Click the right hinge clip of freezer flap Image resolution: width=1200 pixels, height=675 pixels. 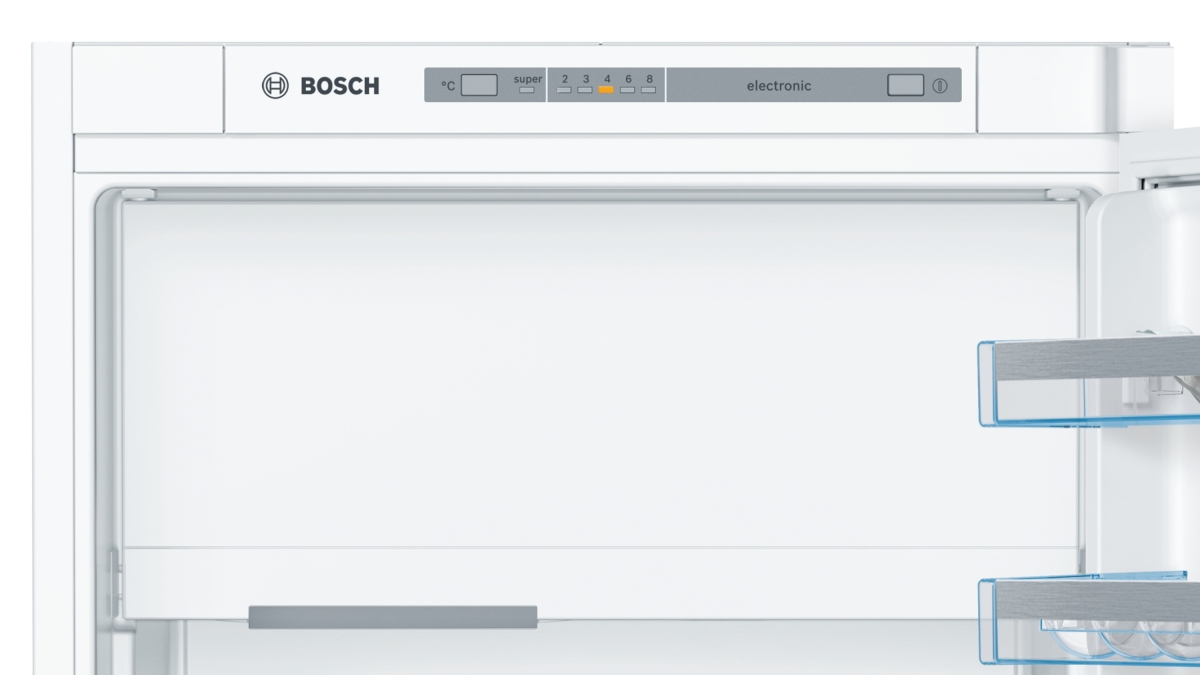pos(1064,195)
